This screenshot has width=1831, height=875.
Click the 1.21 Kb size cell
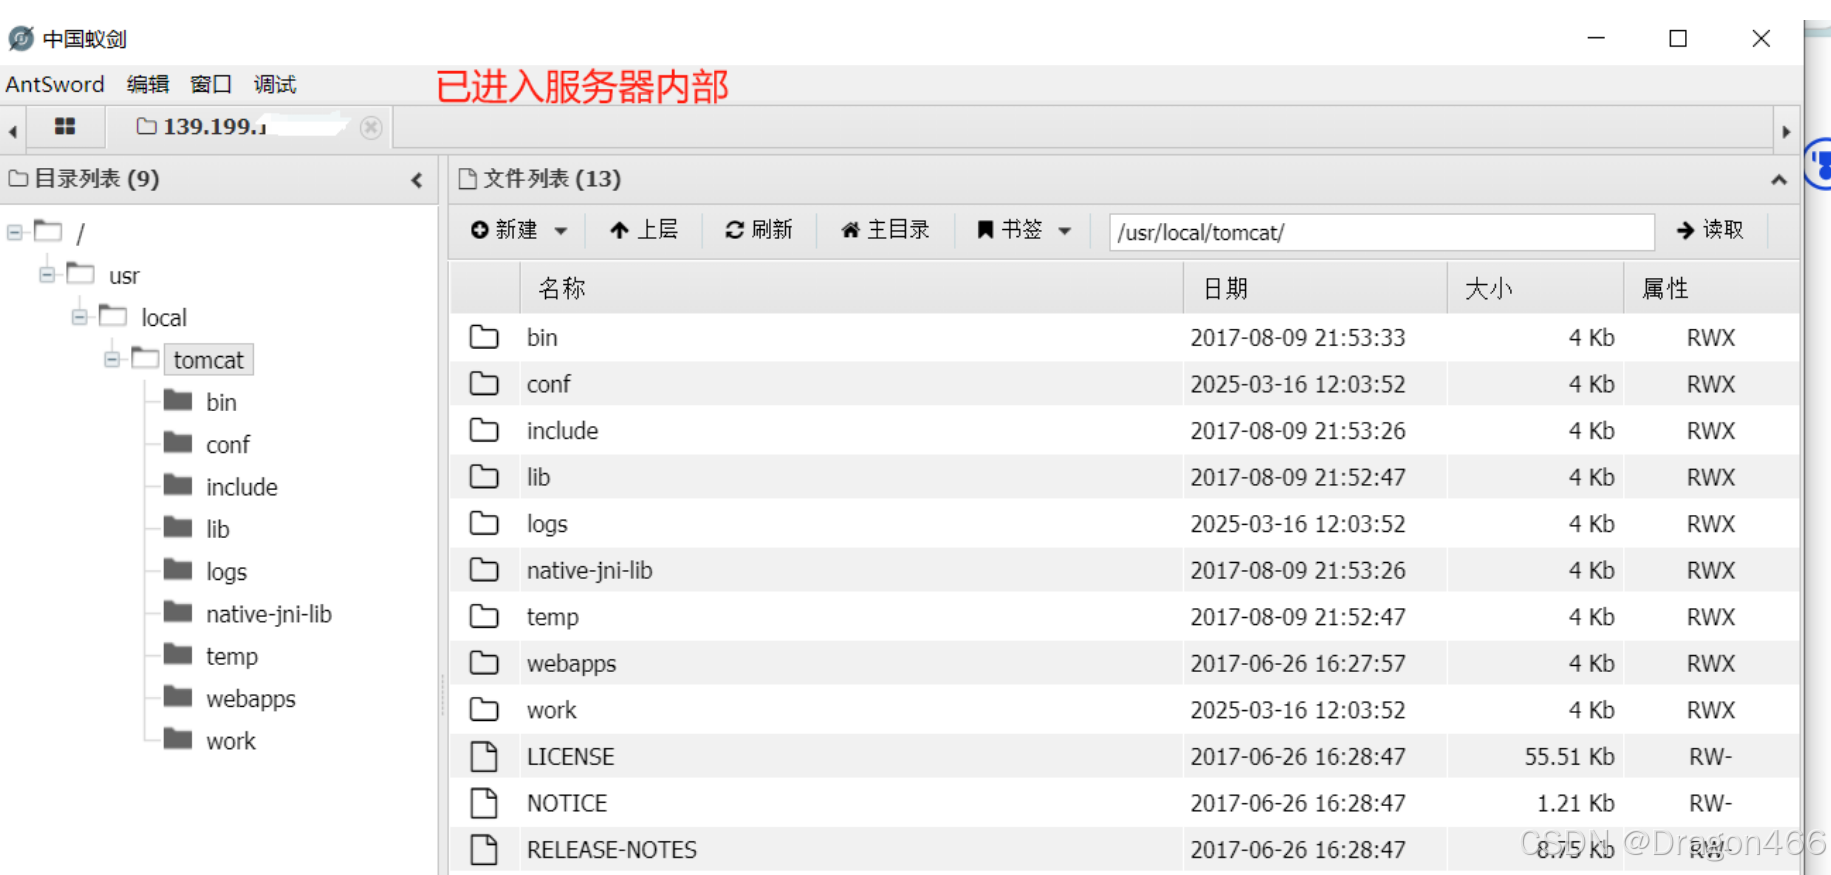point(1576,803)
